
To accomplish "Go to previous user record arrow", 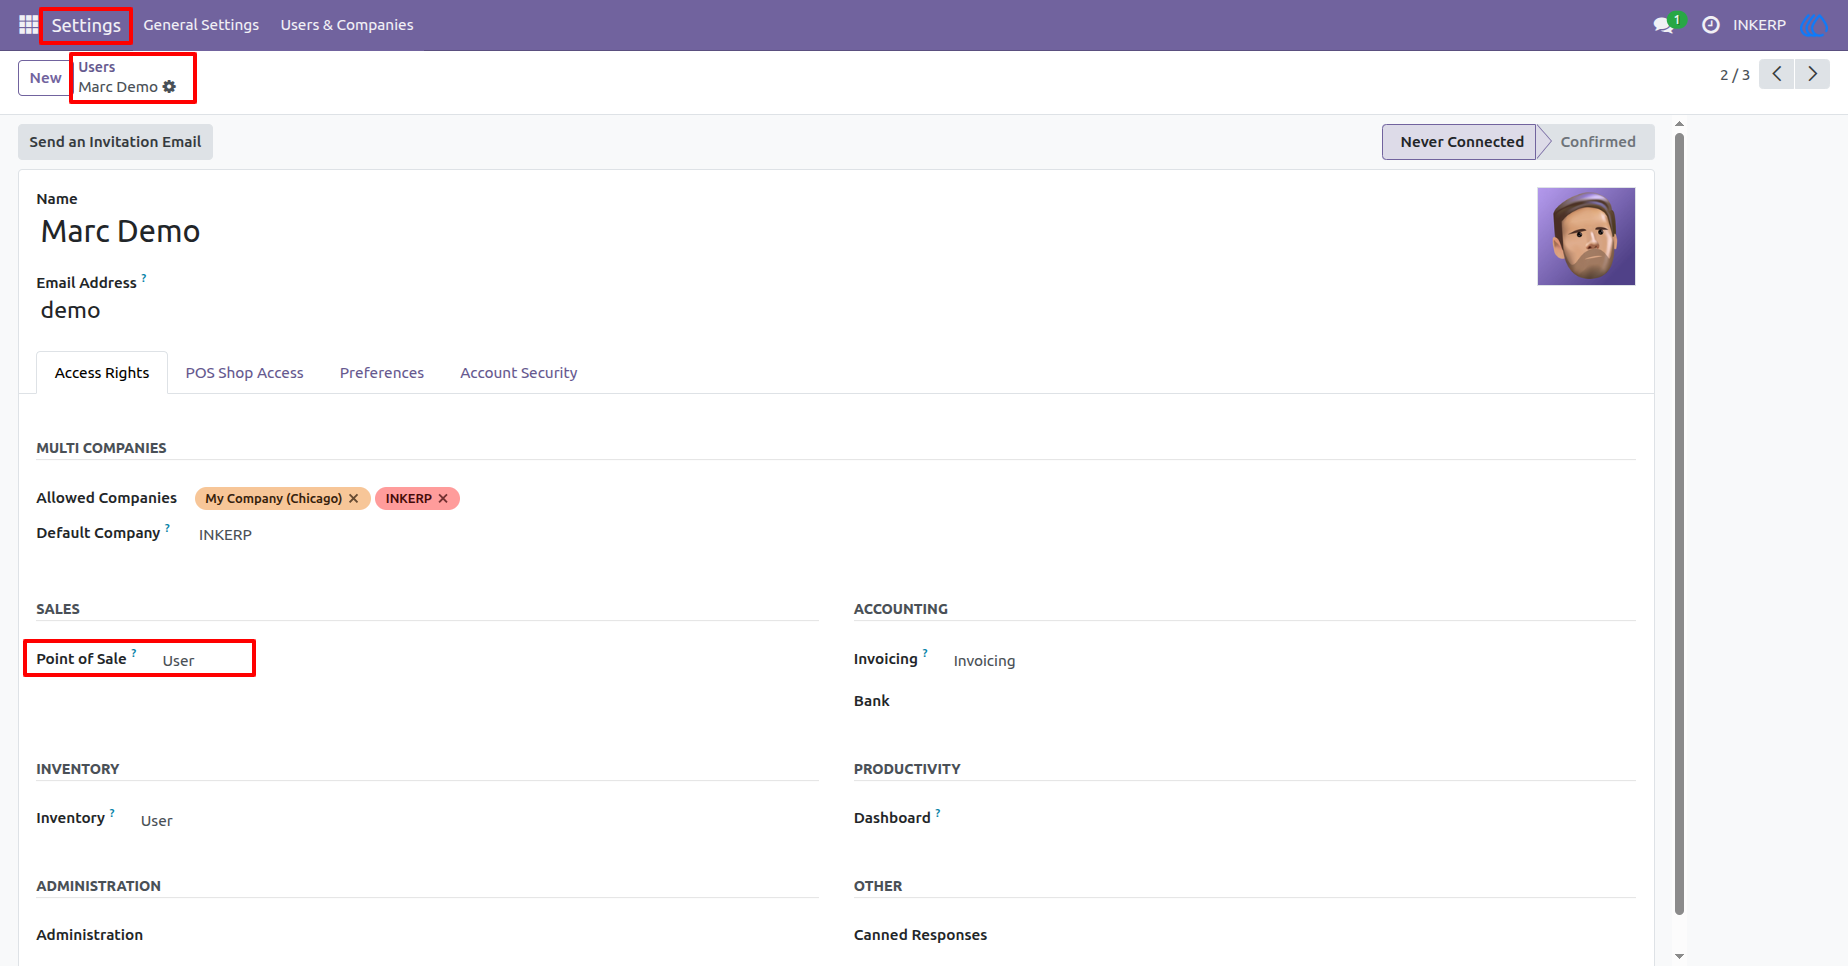I will click(1777, 74).
